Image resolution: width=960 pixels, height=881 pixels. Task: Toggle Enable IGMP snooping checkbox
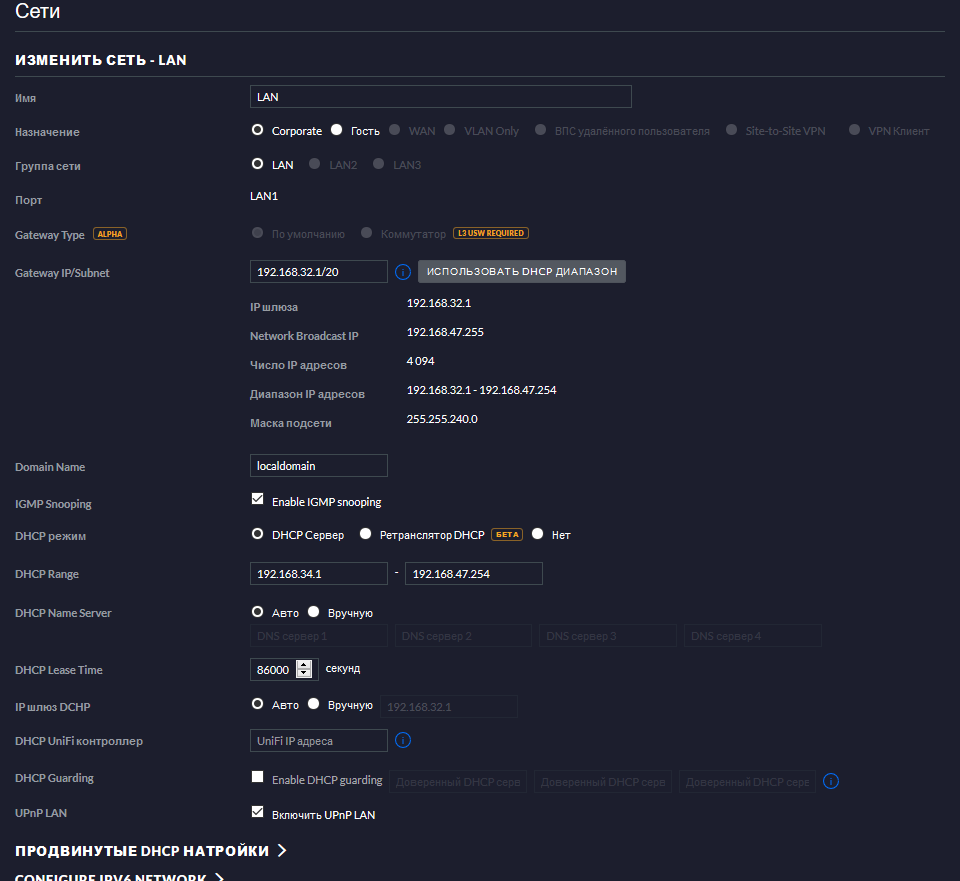click(x=258, y=500)
